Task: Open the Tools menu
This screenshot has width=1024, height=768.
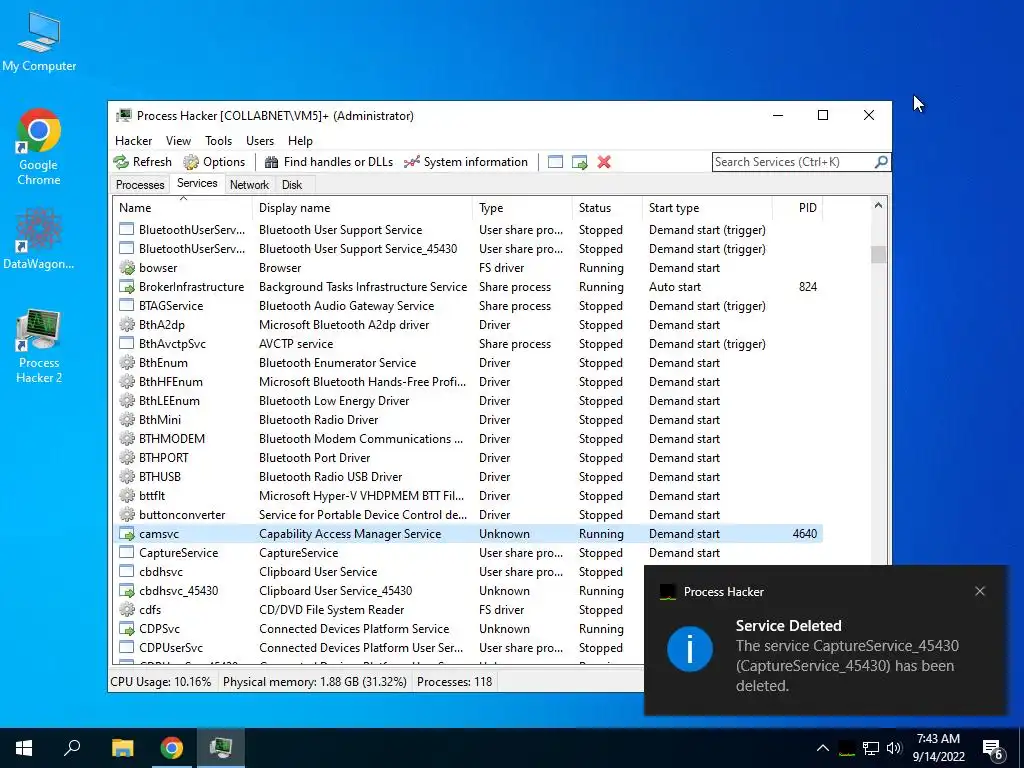Action: coord(218,140)
